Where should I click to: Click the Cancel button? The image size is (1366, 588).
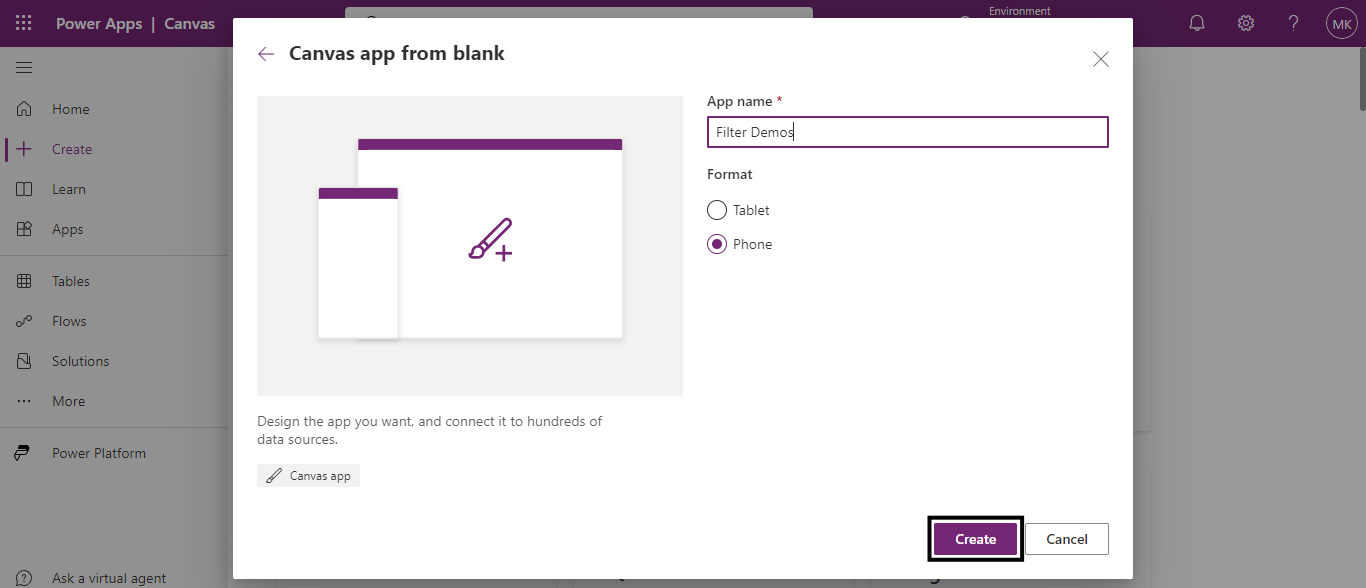tap(1066, 539)
